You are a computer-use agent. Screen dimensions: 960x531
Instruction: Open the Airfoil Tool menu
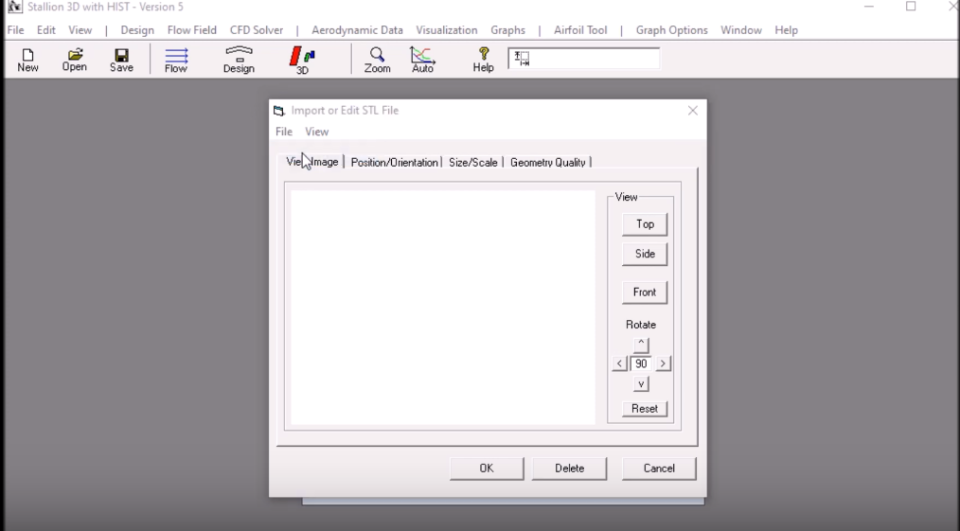click(x=580, y=30)
